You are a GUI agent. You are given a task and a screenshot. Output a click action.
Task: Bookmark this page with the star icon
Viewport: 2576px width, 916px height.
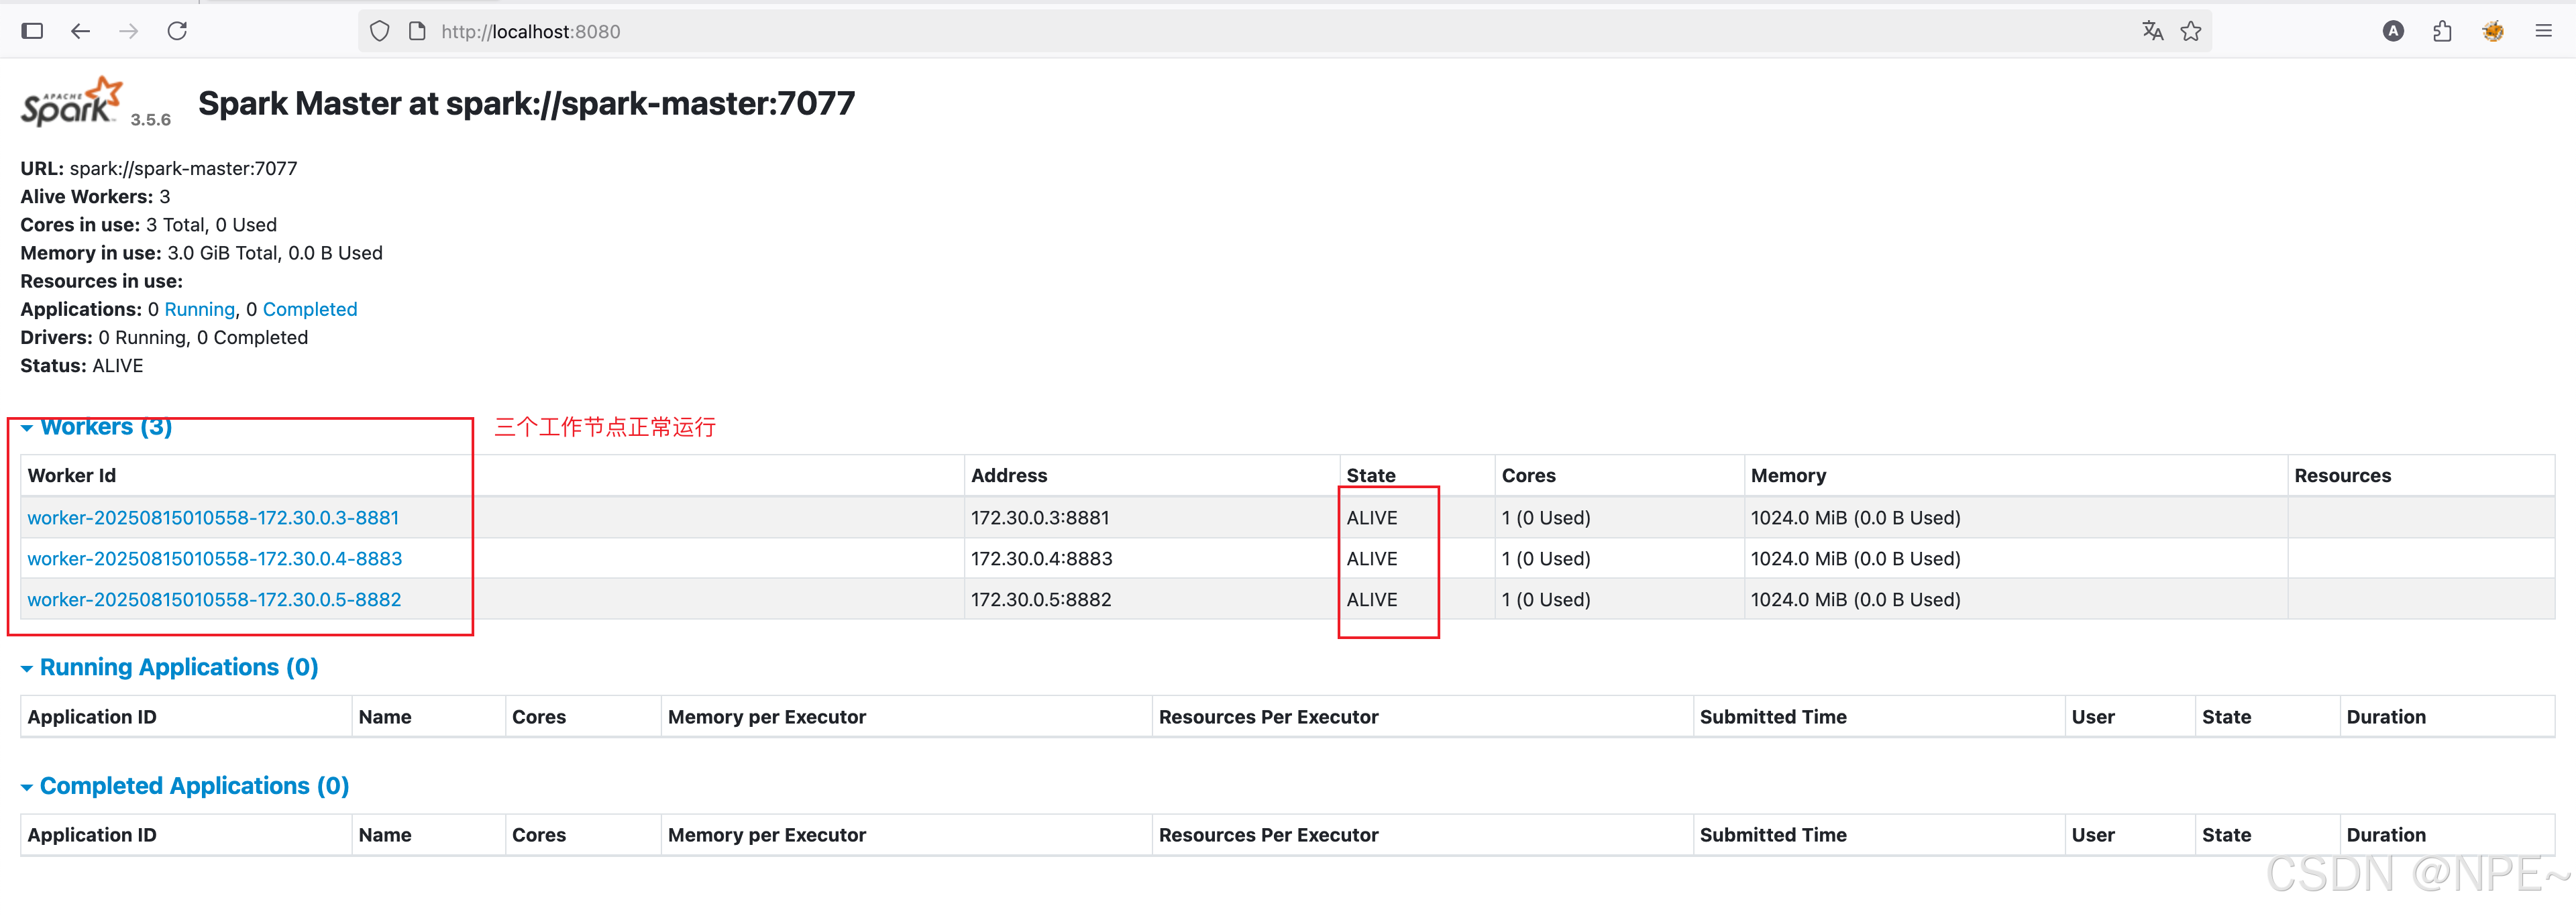tap(2191, 31)
